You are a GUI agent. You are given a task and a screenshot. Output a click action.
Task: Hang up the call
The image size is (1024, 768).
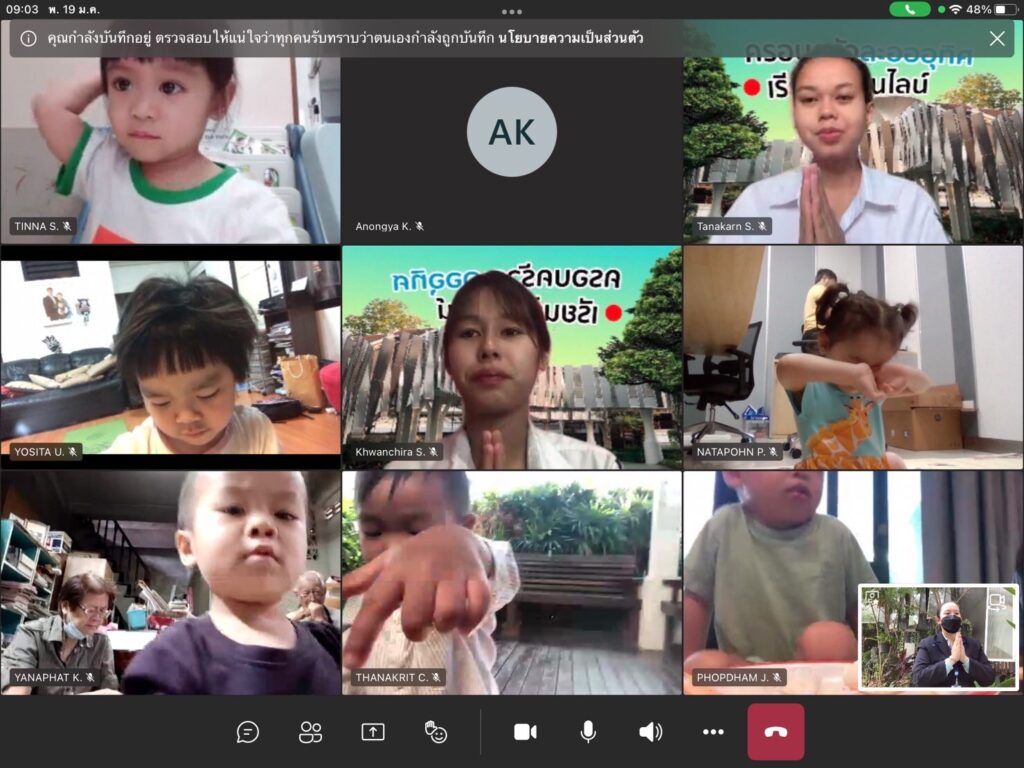(x=775, y=732)
